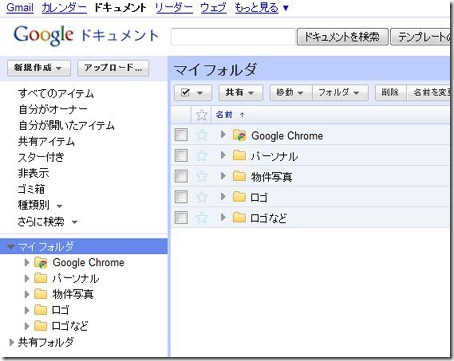
Task: Click the ロゴなど folder icon in list
Action: (239, 217)
